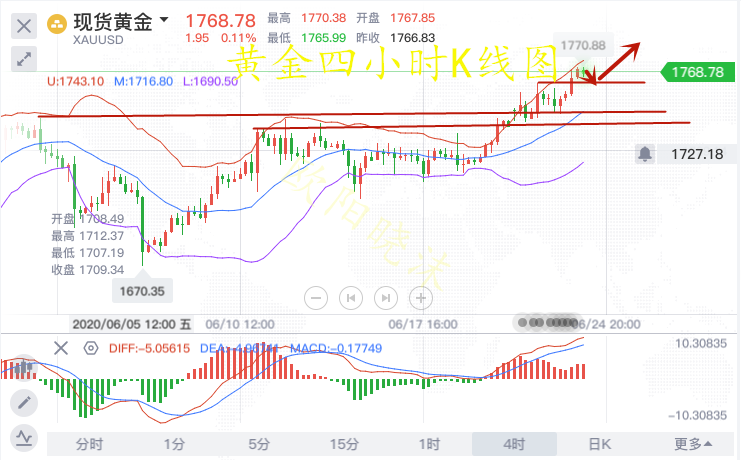Open the indicators chart-line icon

tap(24, 438)
